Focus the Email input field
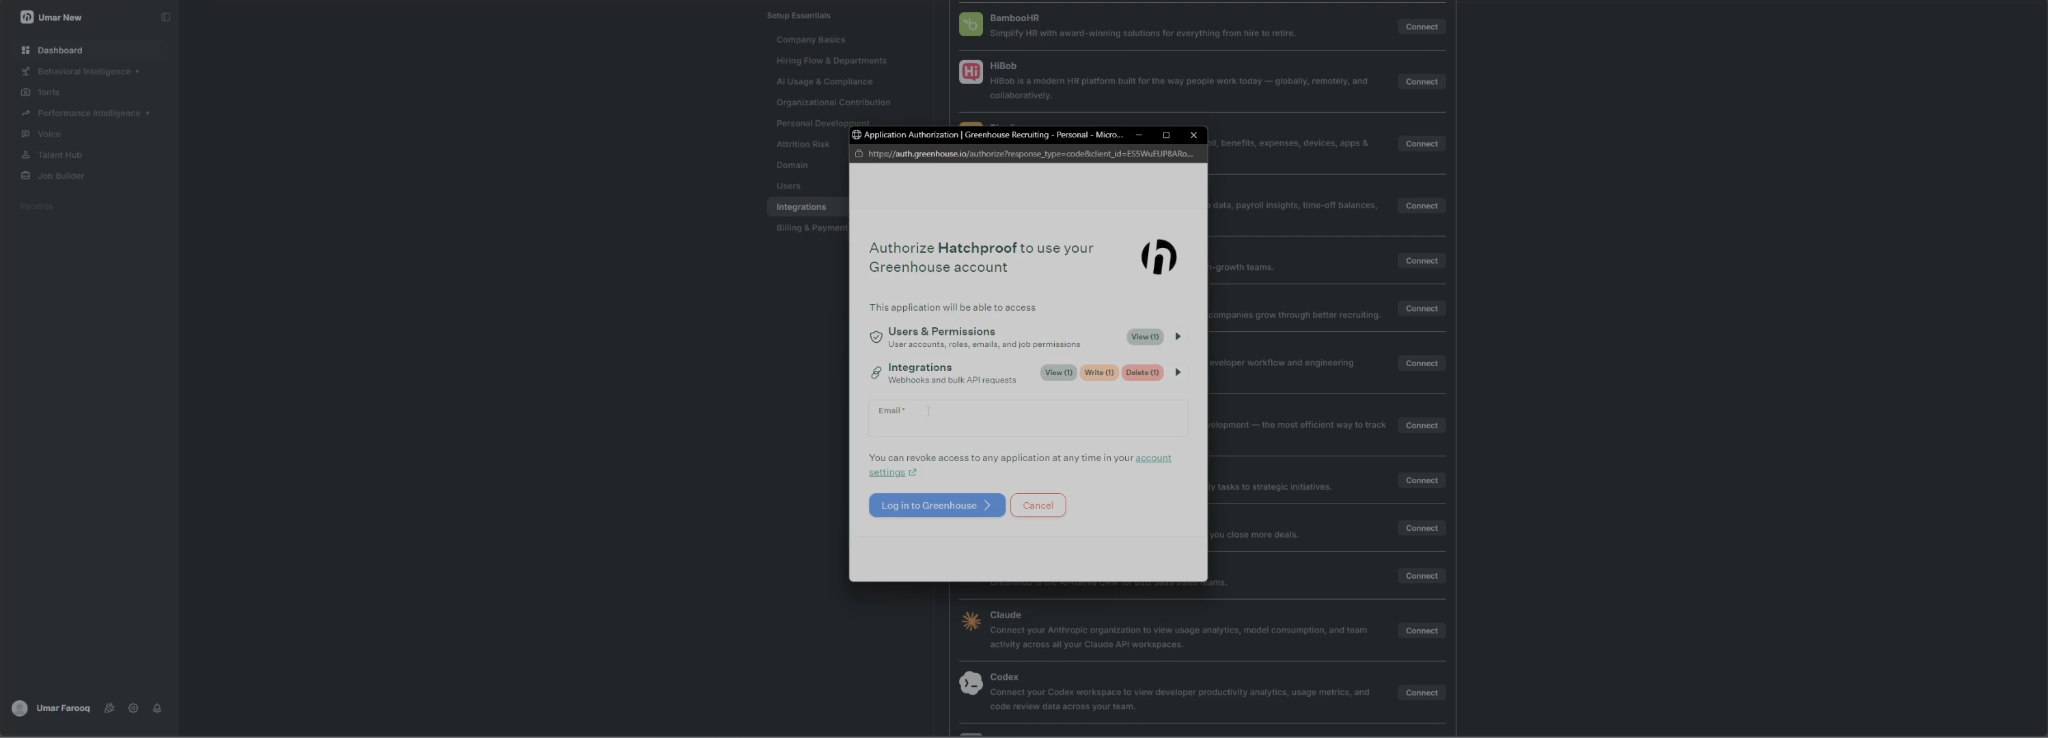The image size is (2048, 738). [x=1028, y=418]
